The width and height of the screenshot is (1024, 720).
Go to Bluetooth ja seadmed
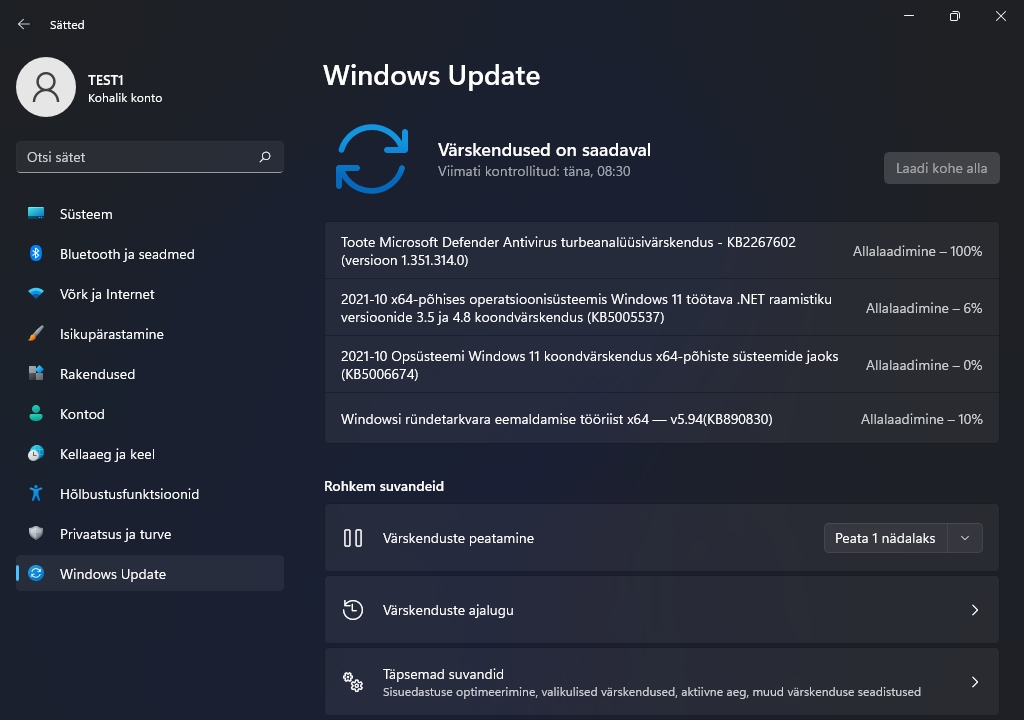point(150,254)
